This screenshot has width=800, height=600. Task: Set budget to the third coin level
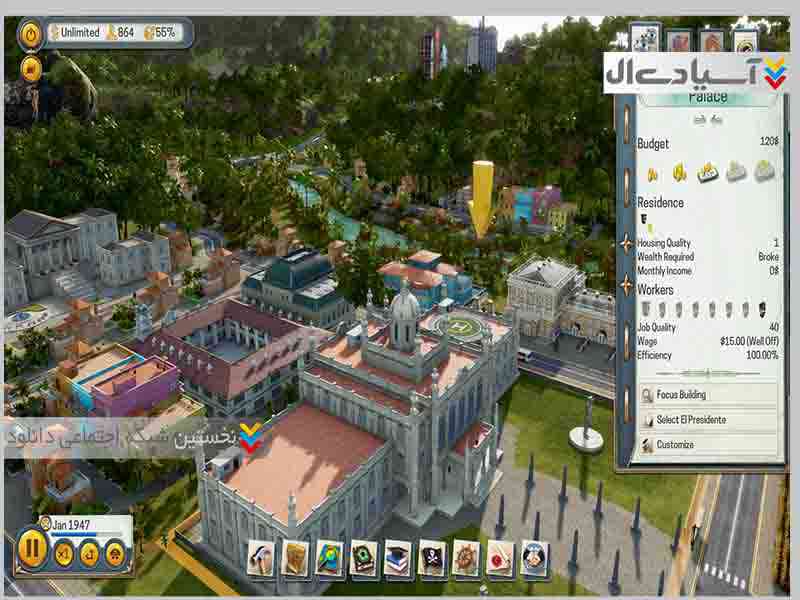click(x=708, y=172)
